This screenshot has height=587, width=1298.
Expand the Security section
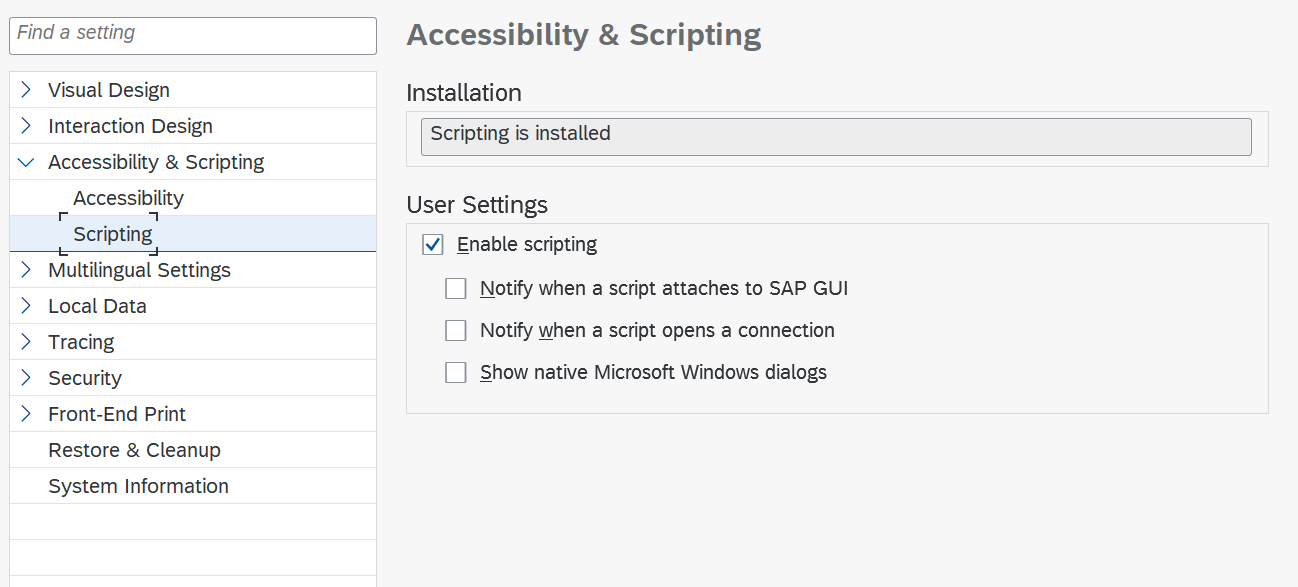tap(25, 377)
